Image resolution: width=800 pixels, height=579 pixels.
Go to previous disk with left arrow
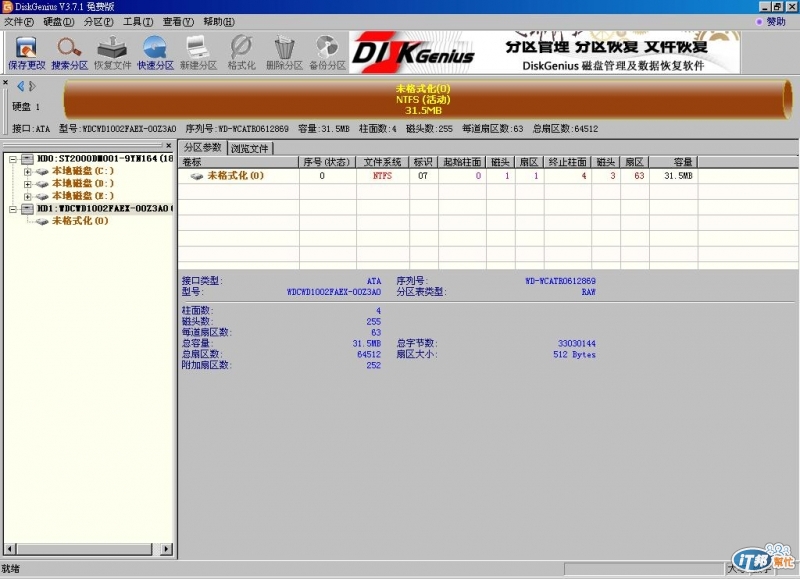(20, 86)
